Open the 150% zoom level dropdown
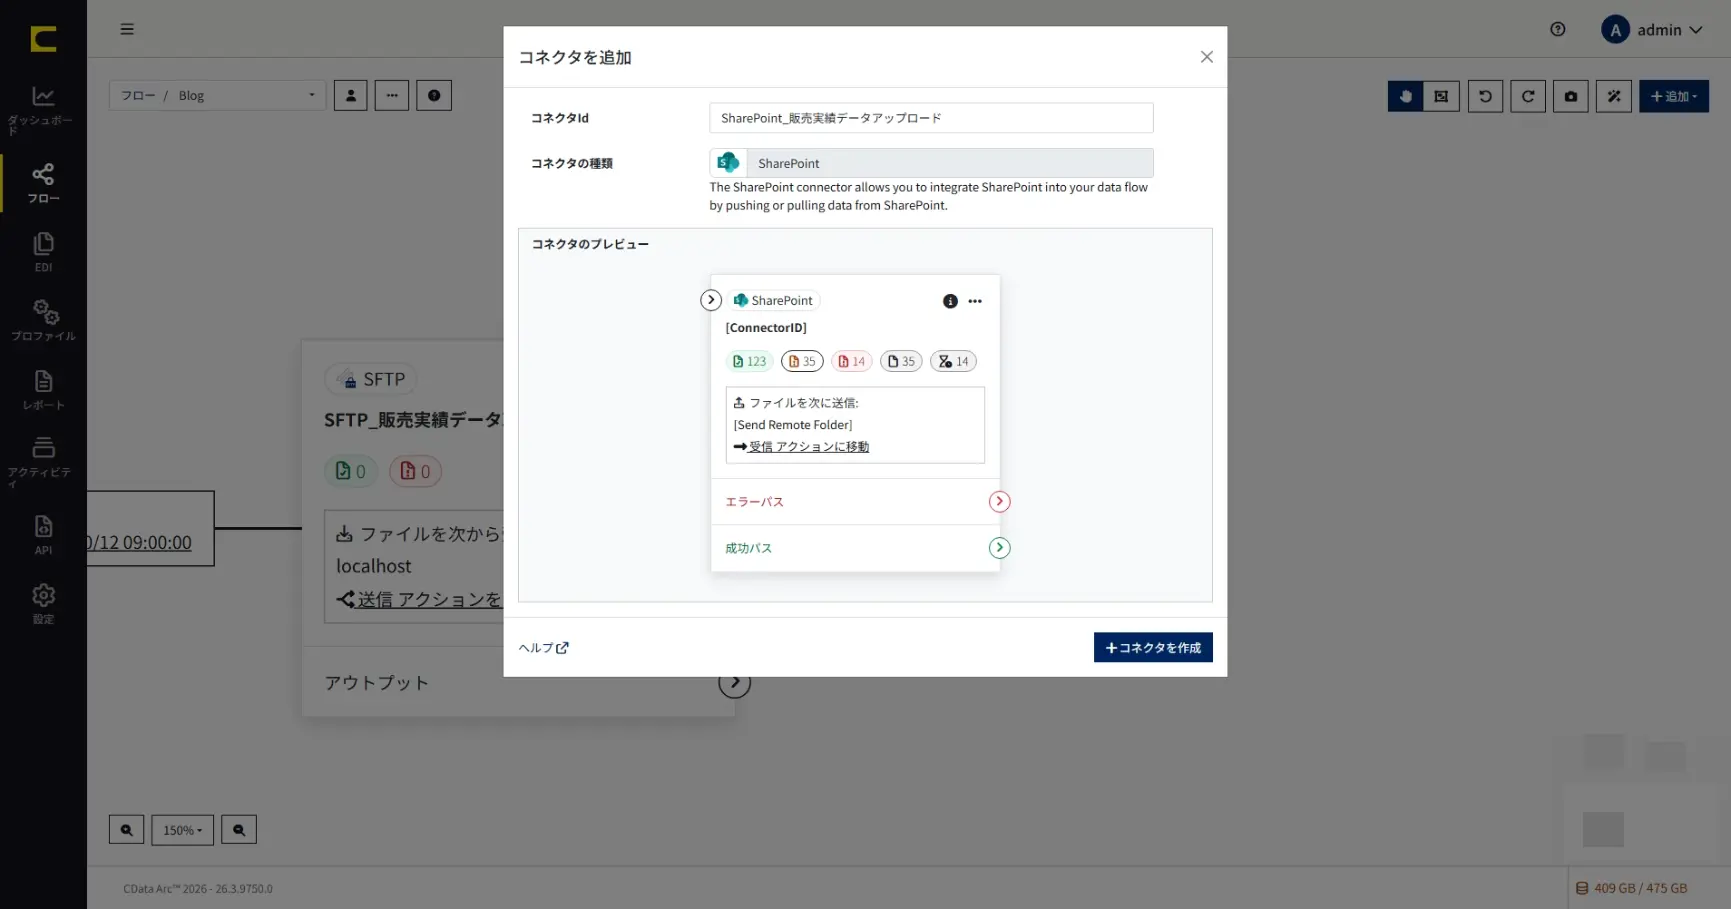 [182, 830]
